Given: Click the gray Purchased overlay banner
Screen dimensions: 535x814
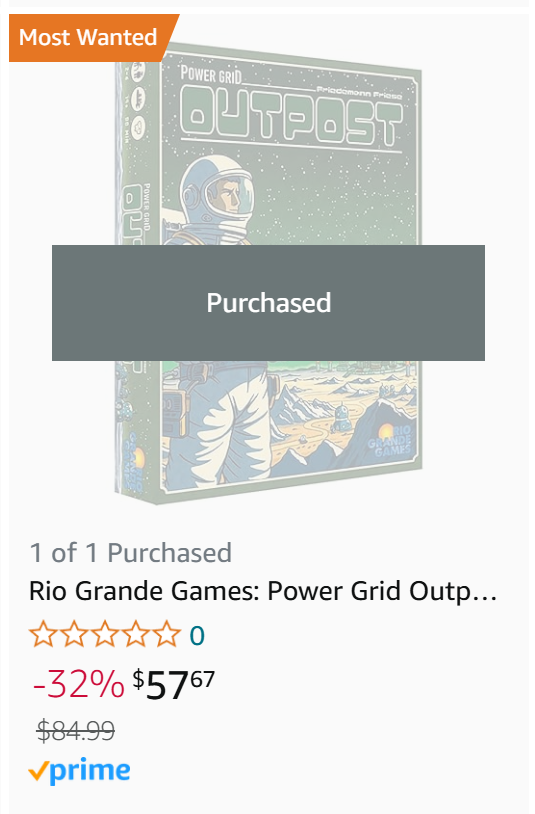Looking at the screenshot, I should click(268, 303).
